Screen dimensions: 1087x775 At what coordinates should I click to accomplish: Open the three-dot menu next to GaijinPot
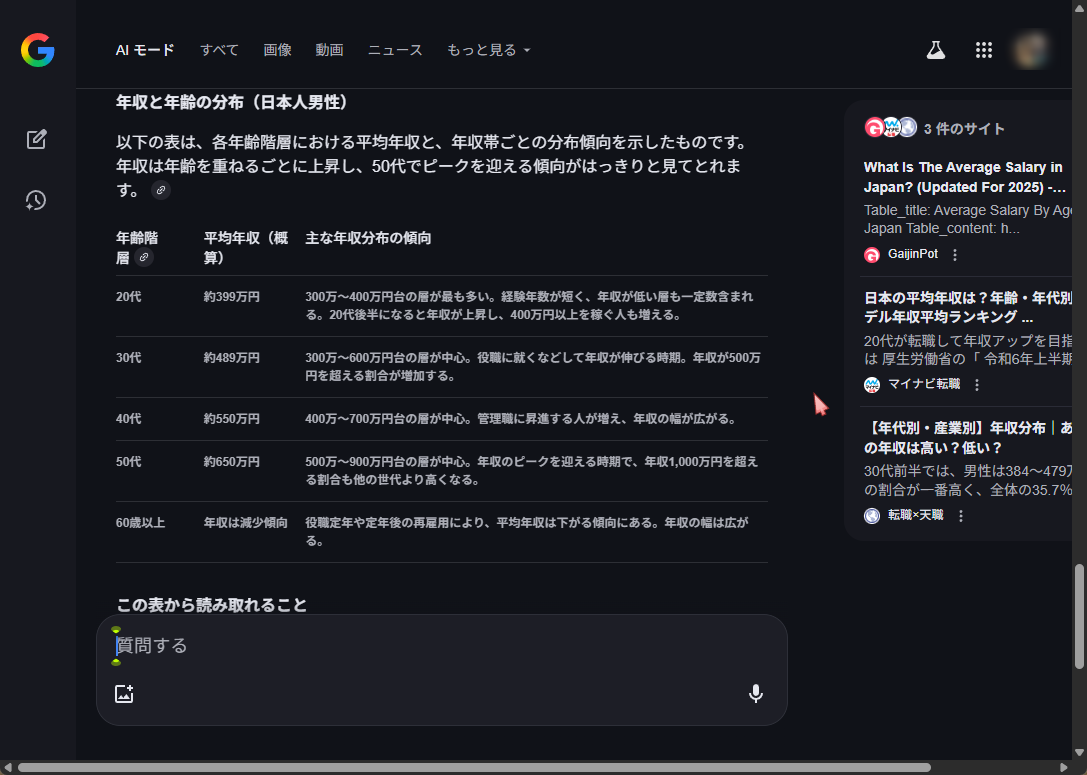pyautogui.click(x=955, y=255)
